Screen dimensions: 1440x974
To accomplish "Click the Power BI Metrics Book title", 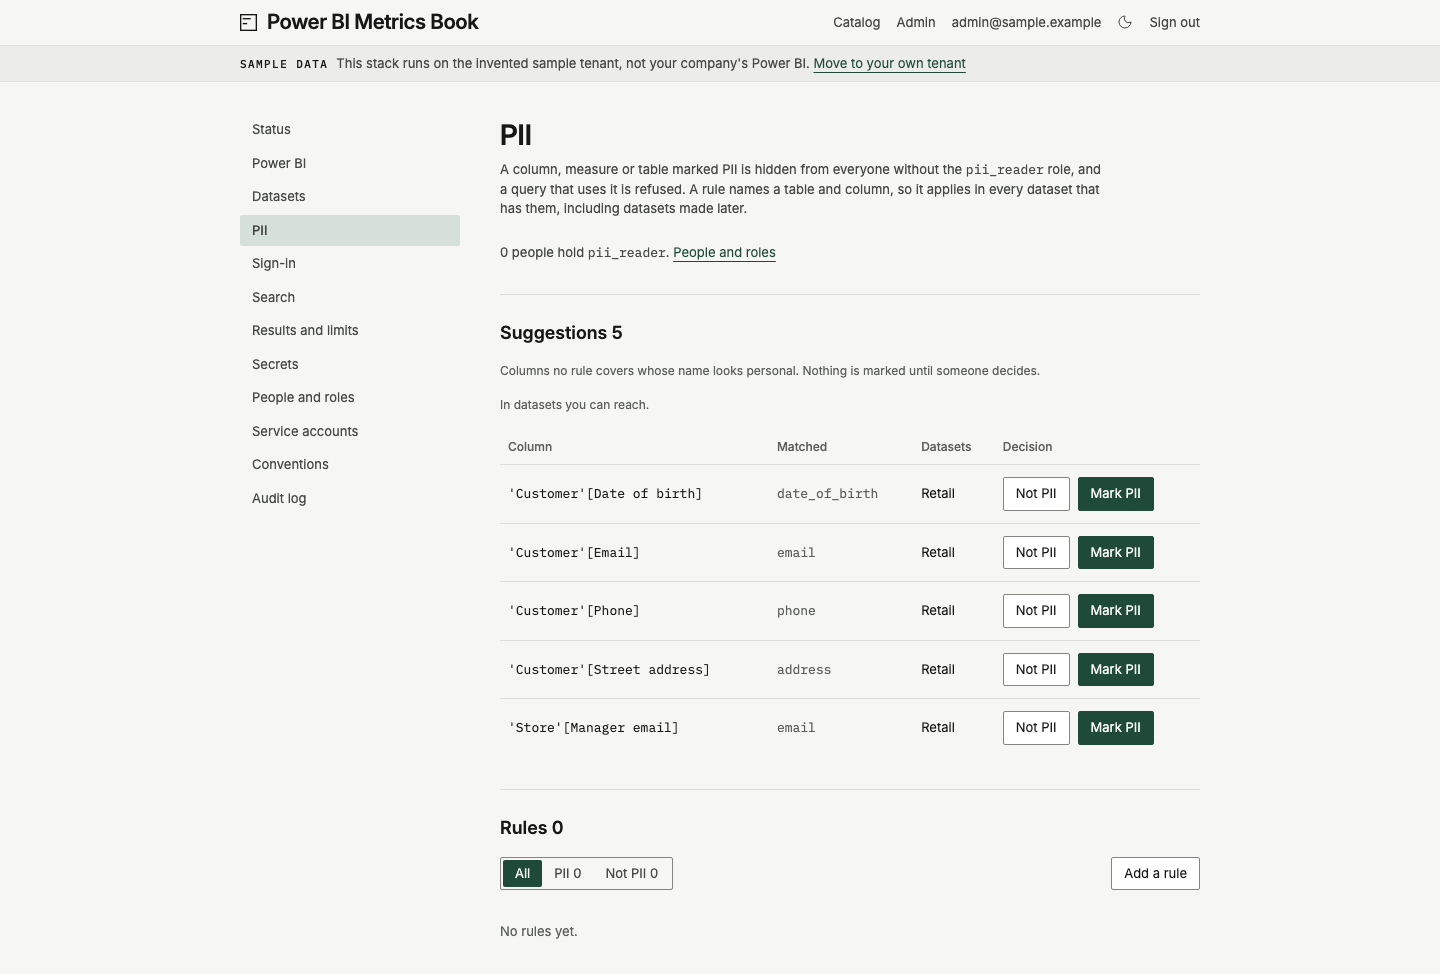I will click(373, 22).
